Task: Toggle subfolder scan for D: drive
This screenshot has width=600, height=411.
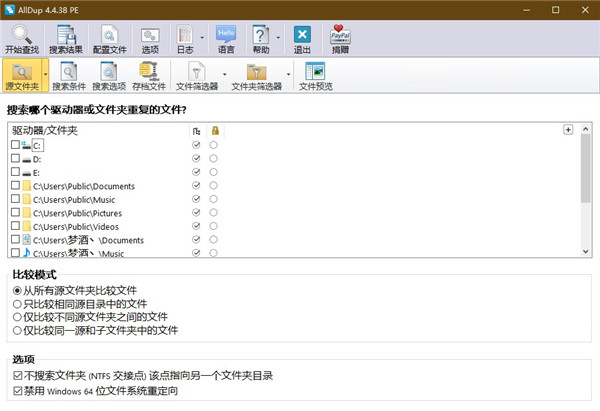Action: (x=196, y=158)
